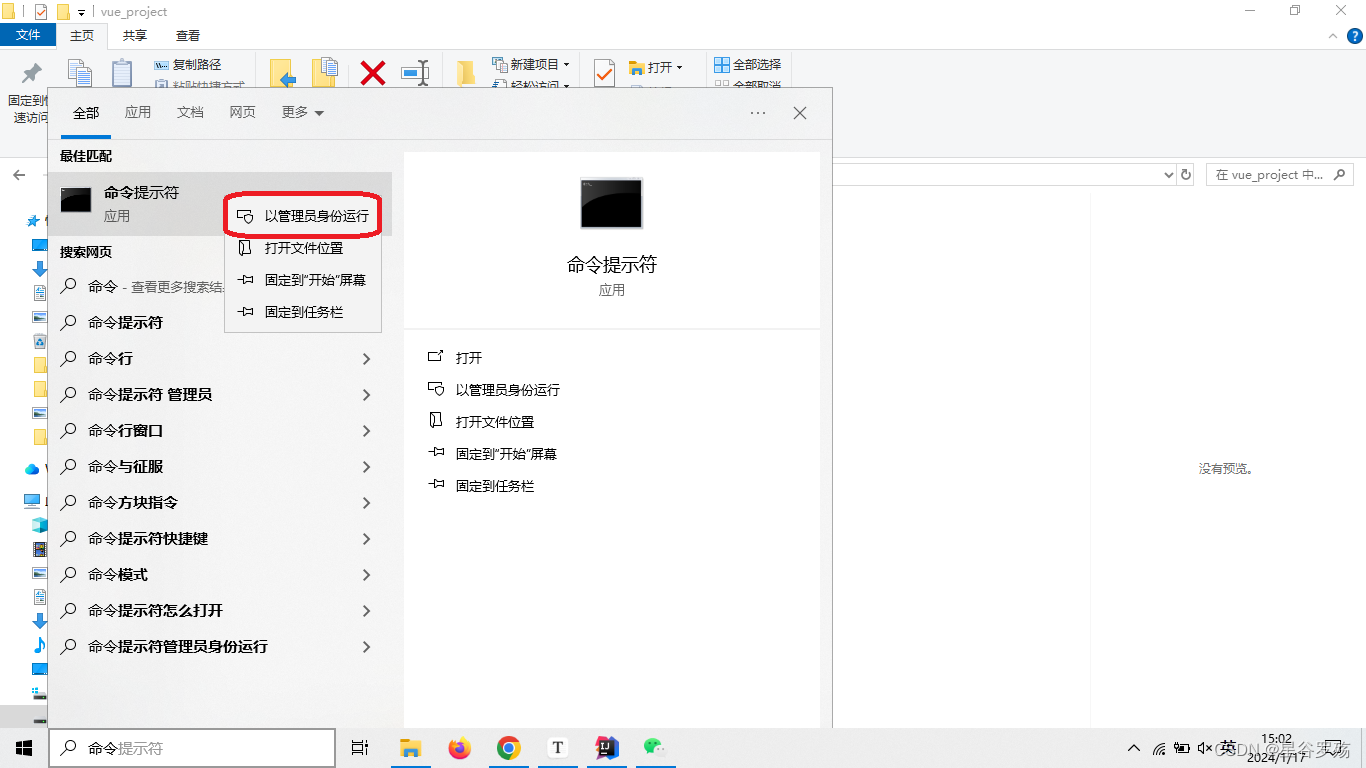Click the 打开 link in the preview panel

pos(470,357)
